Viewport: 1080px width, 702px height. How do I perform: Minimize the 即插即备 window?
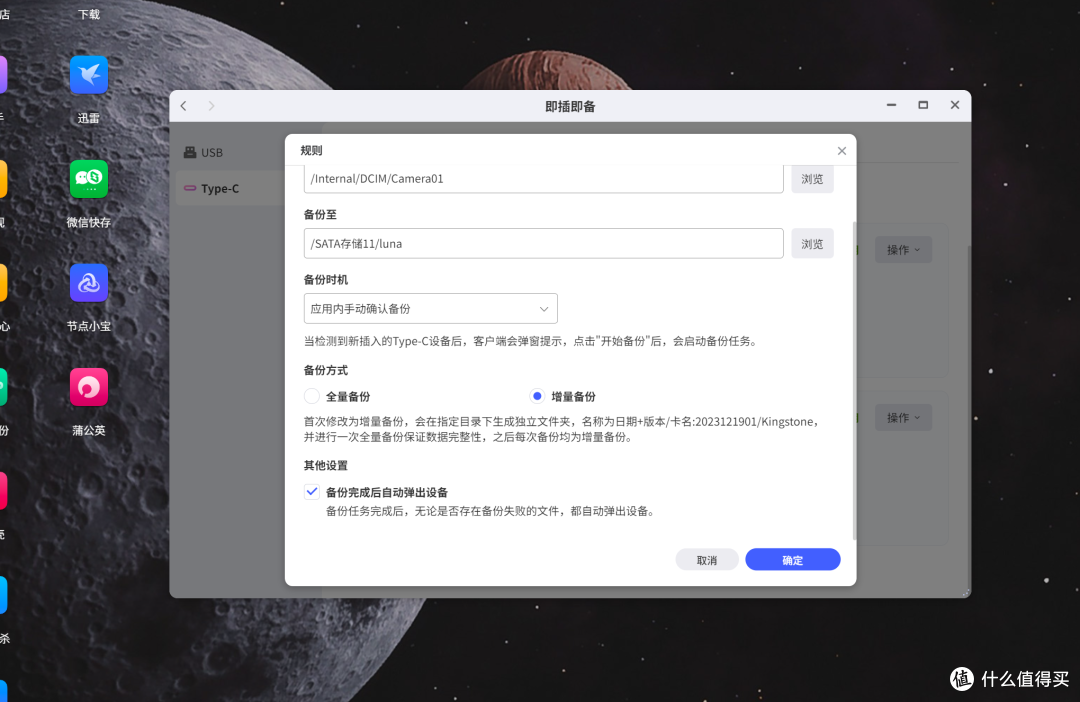point(891,105)
